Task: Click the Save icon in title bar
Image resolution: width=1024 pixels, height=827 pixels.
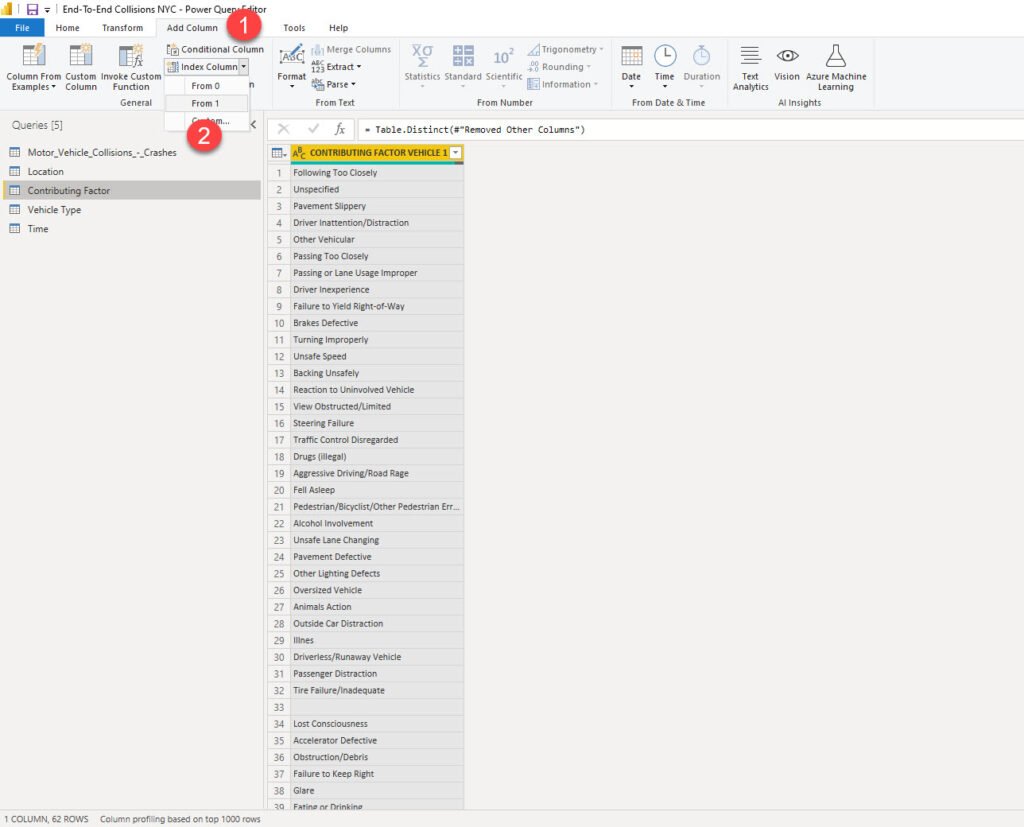Action: tap(32, 9)
